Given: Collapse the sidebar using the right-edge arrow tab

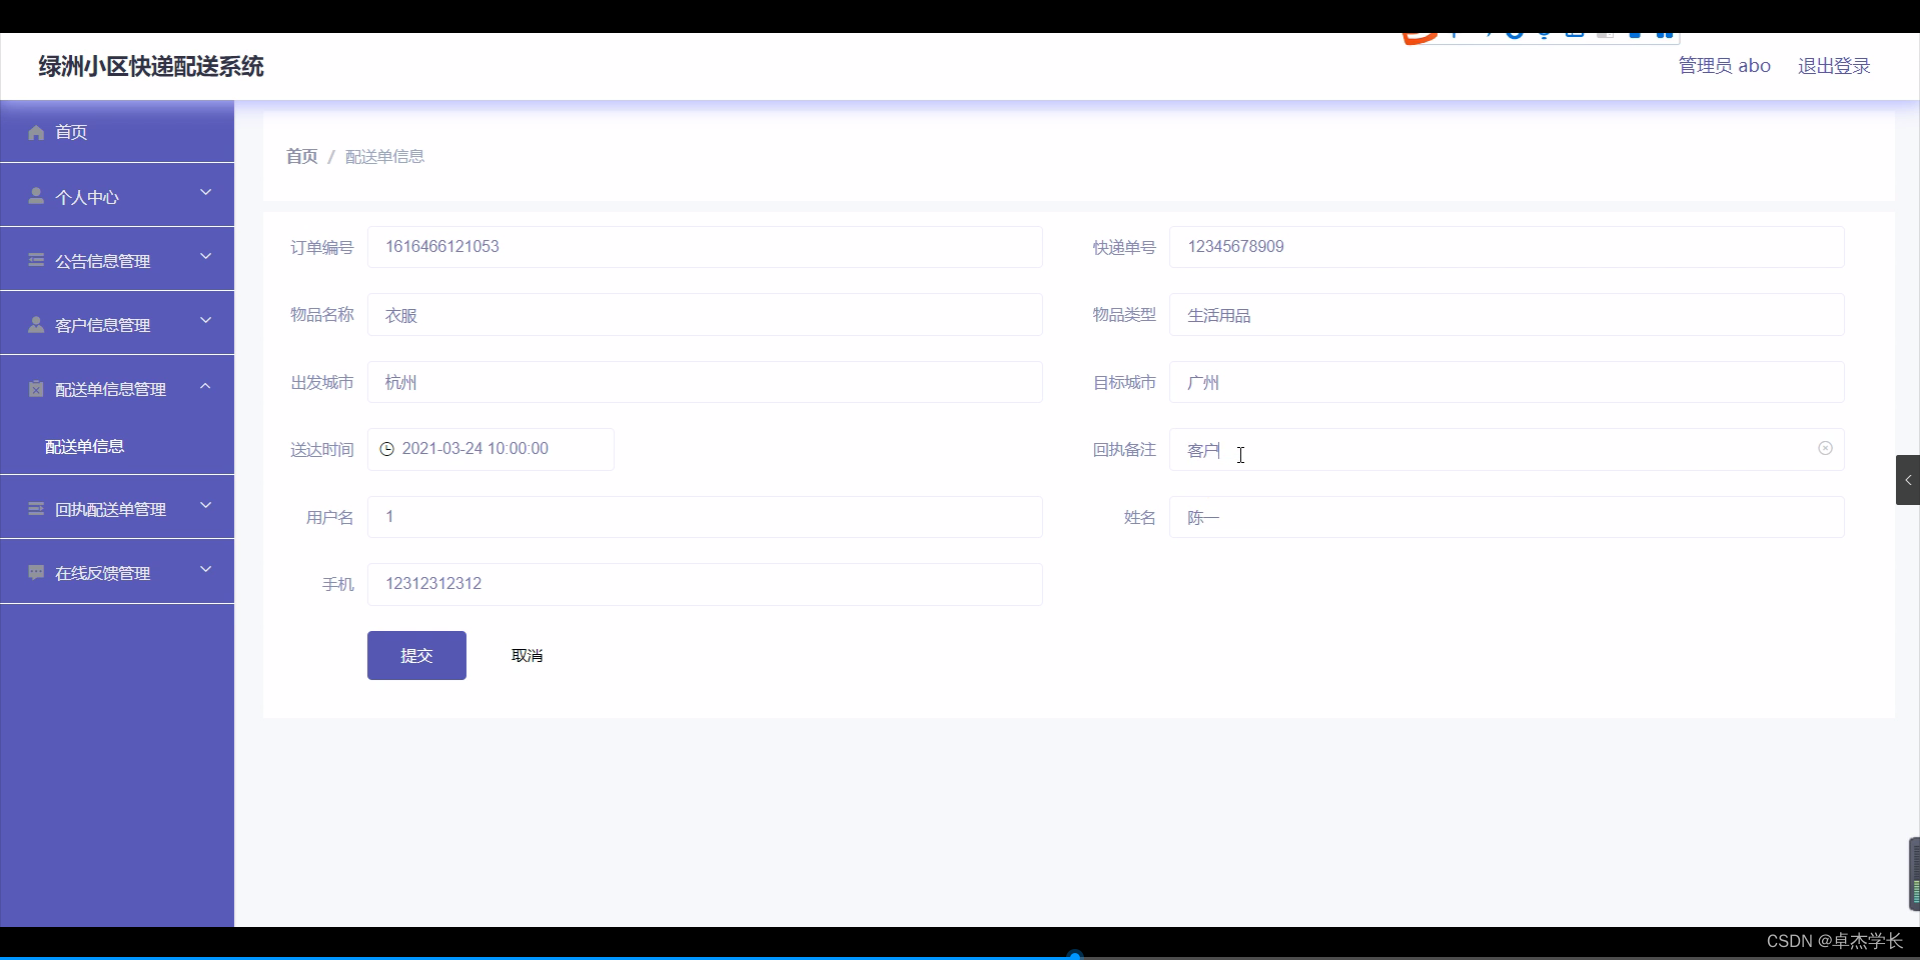Looking at the screenshot, I should [x=1908, y=480].
